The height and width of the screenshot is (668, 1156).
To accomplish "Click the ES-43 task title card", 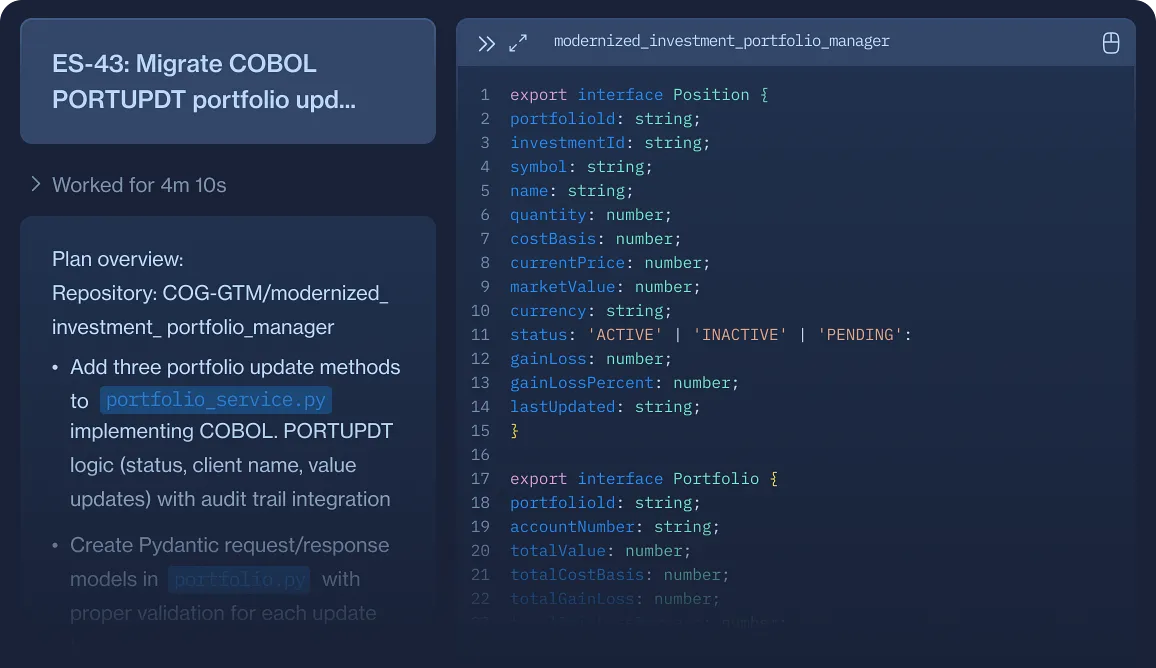I will click(x=228, y=81).
